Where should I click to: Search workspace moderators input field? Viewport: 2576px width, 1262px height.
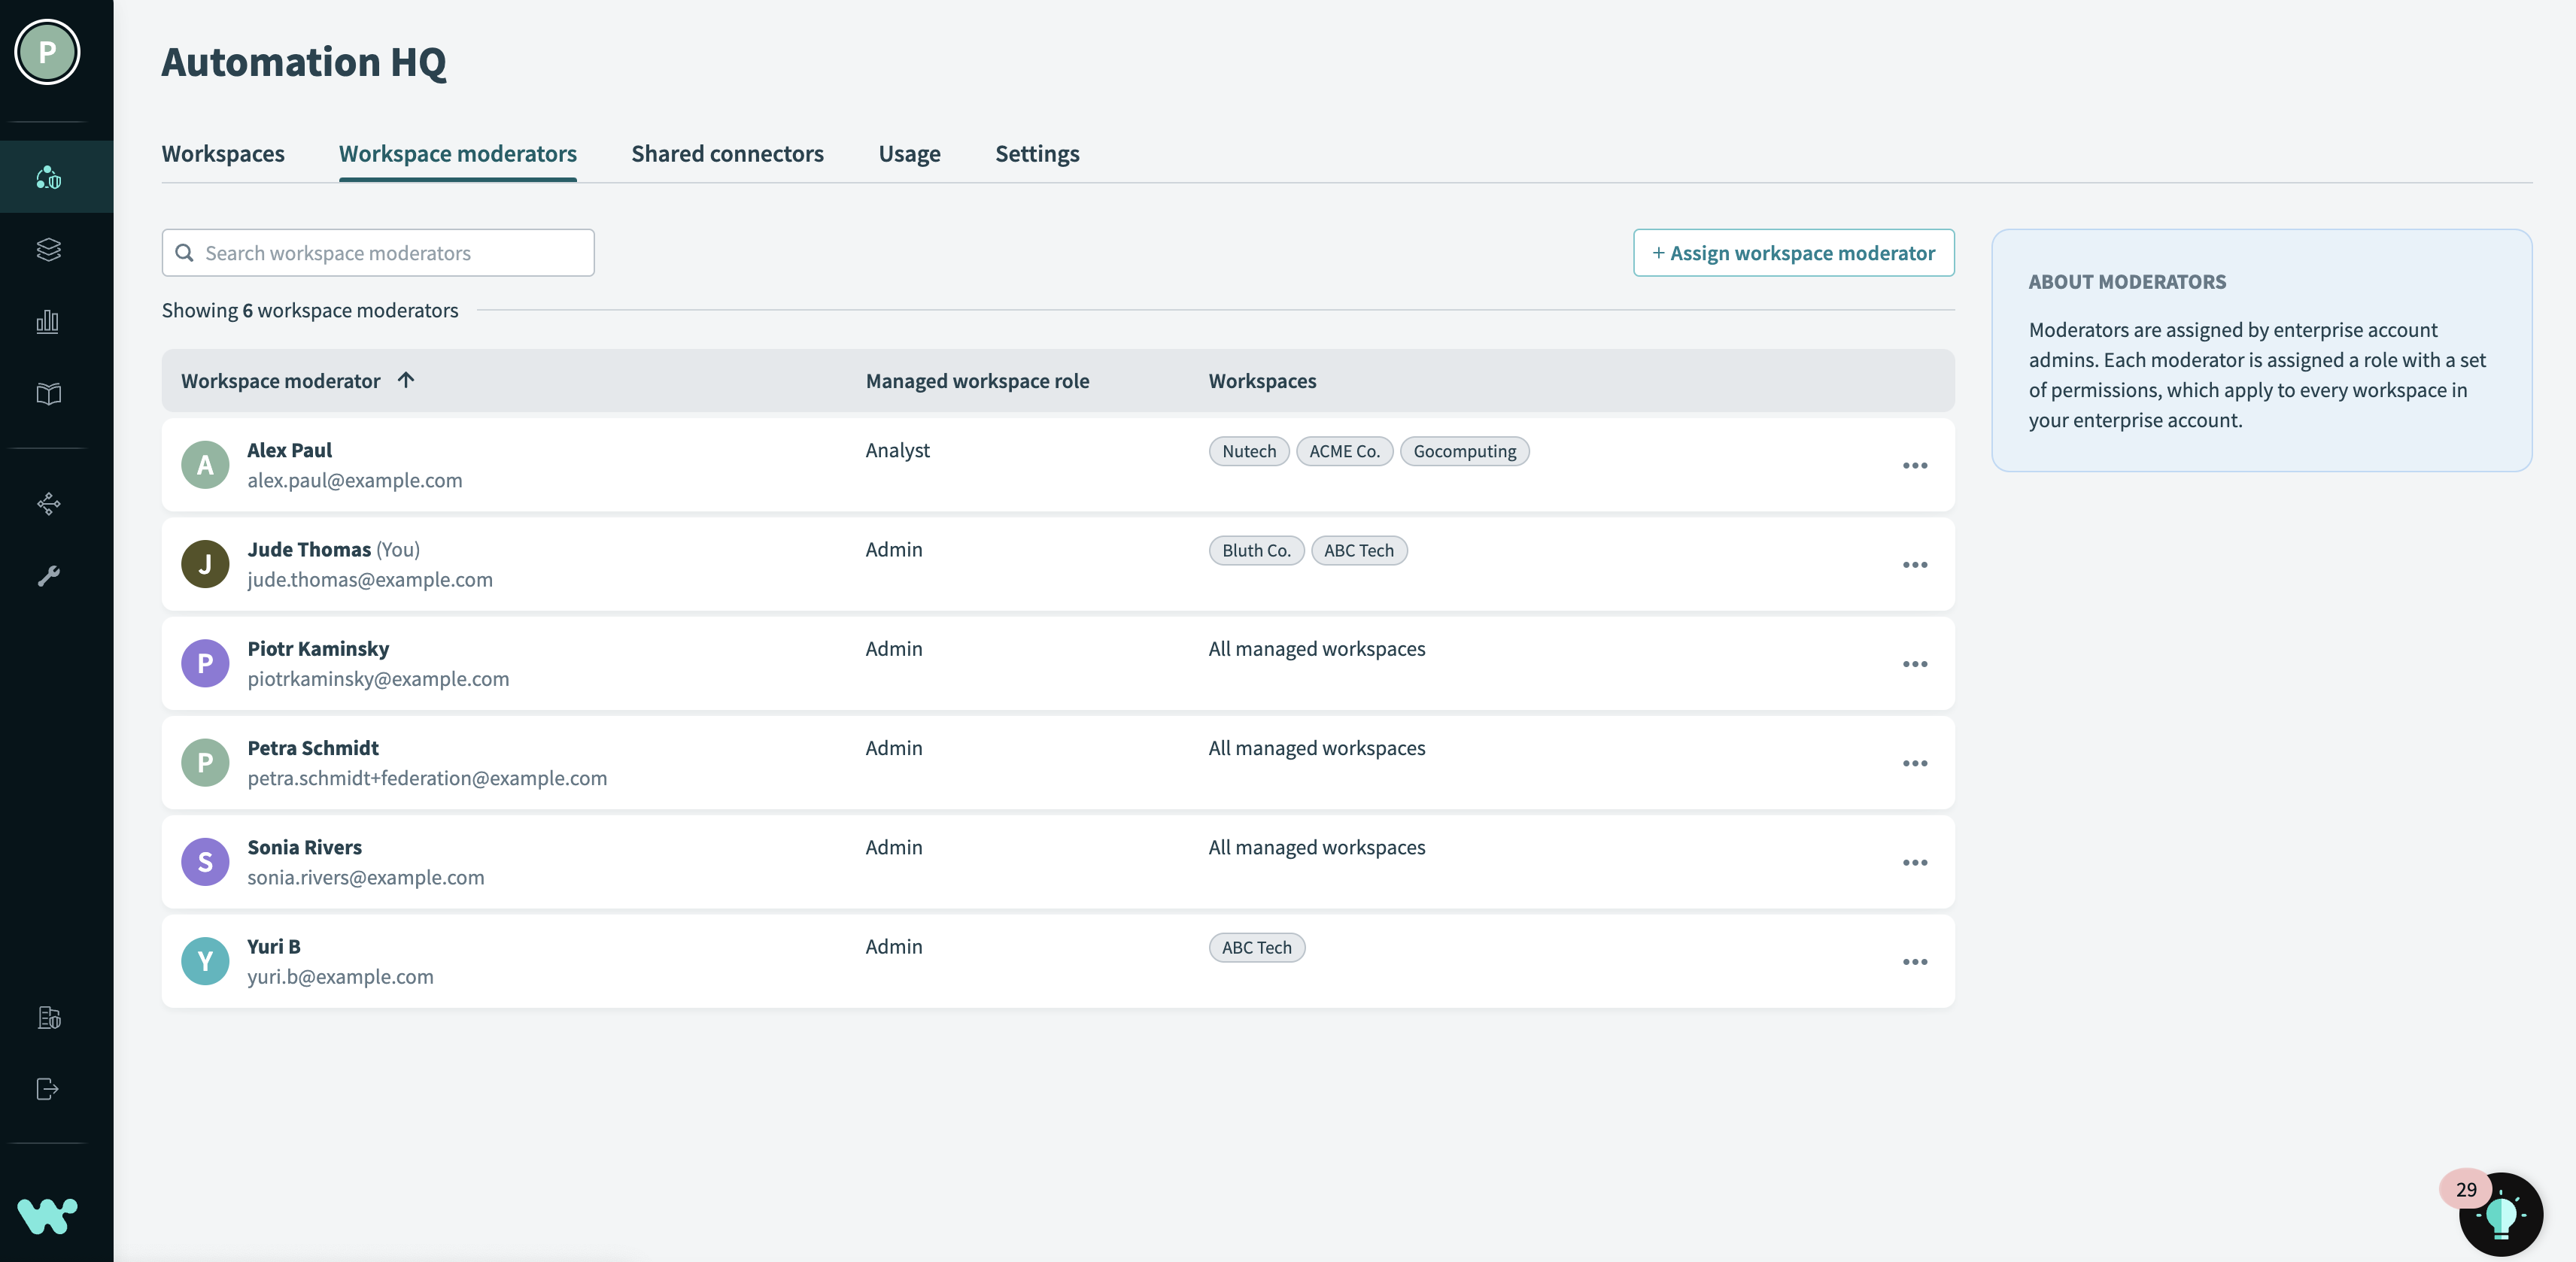click(378, 251)
